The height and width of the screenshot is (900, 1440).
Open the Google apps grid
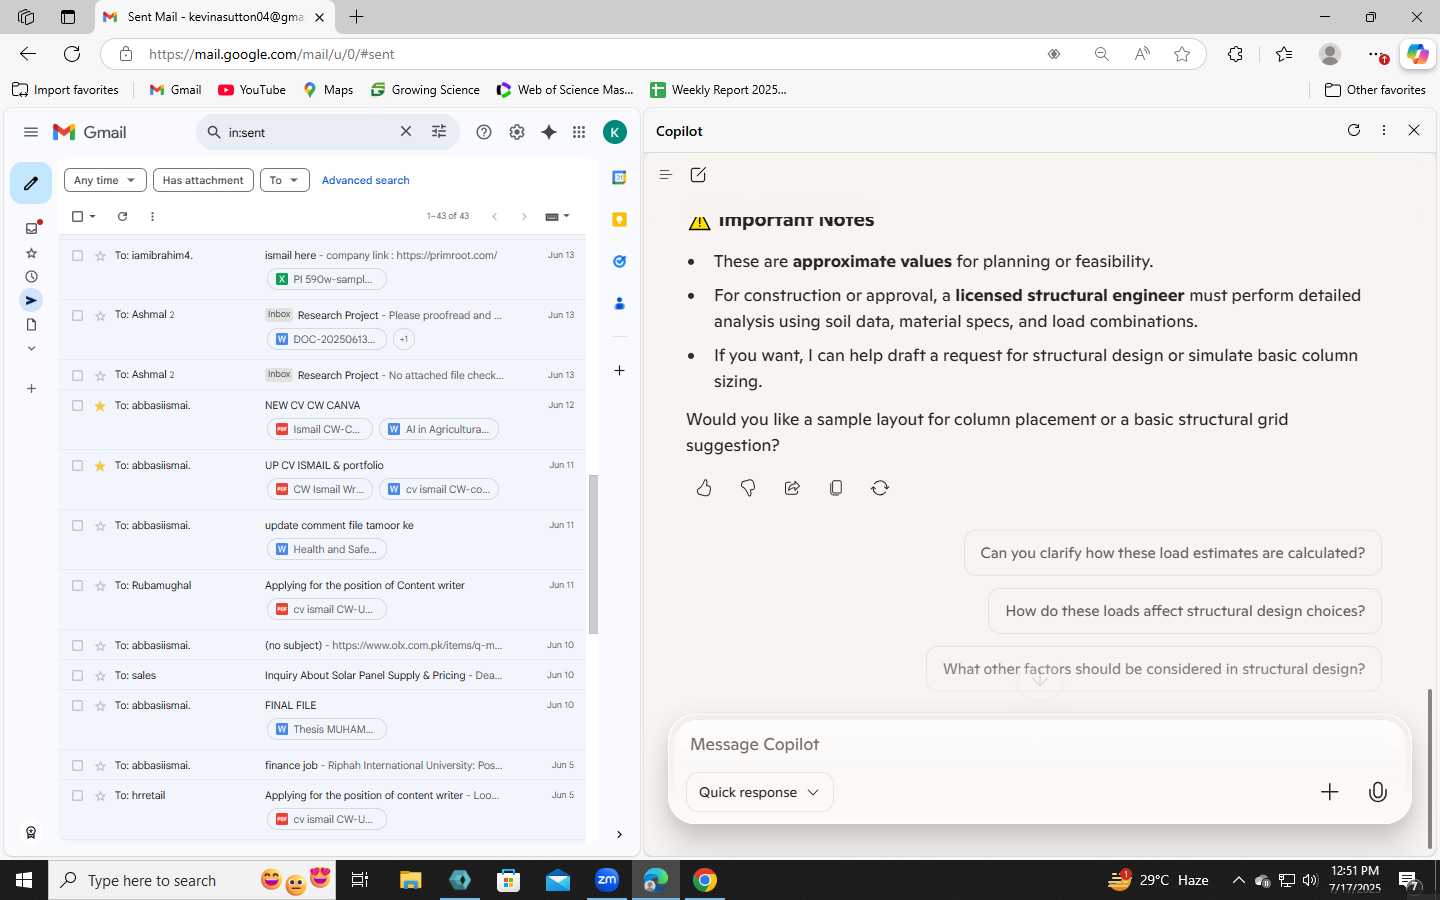click(579, 132)
